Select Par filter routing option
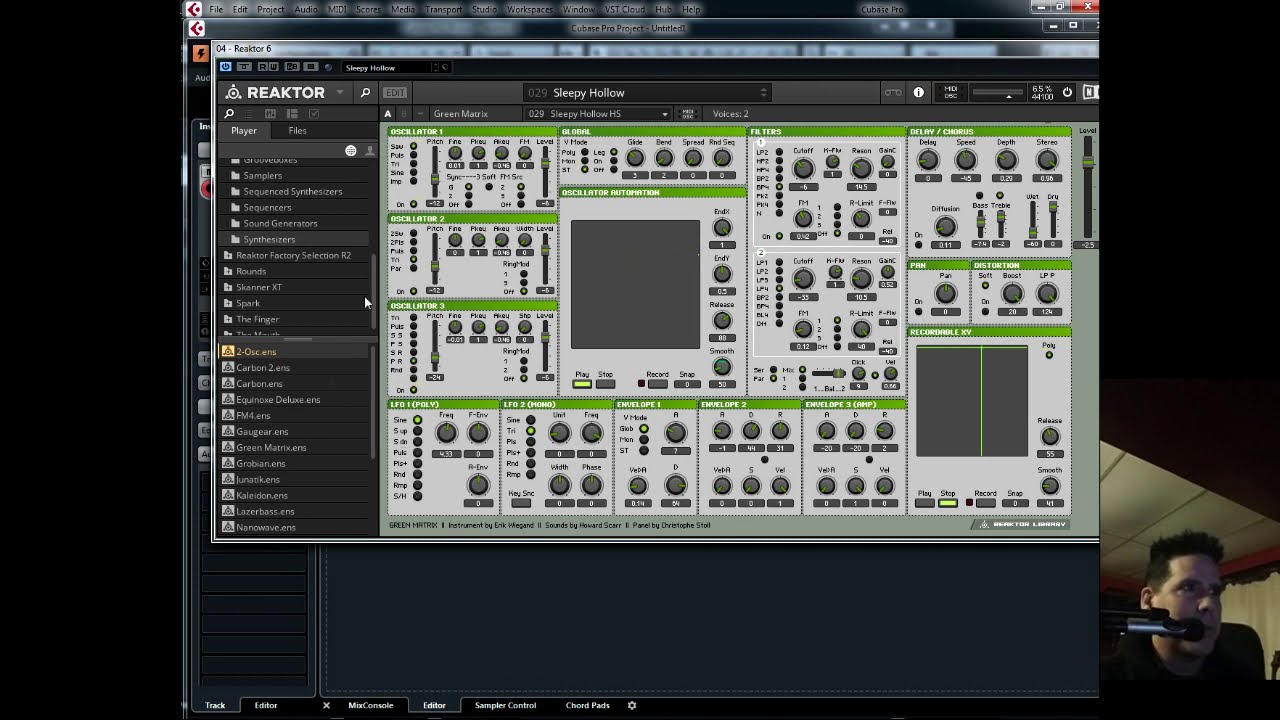Viewport: 1280px width, 720px height. [773, 379]
